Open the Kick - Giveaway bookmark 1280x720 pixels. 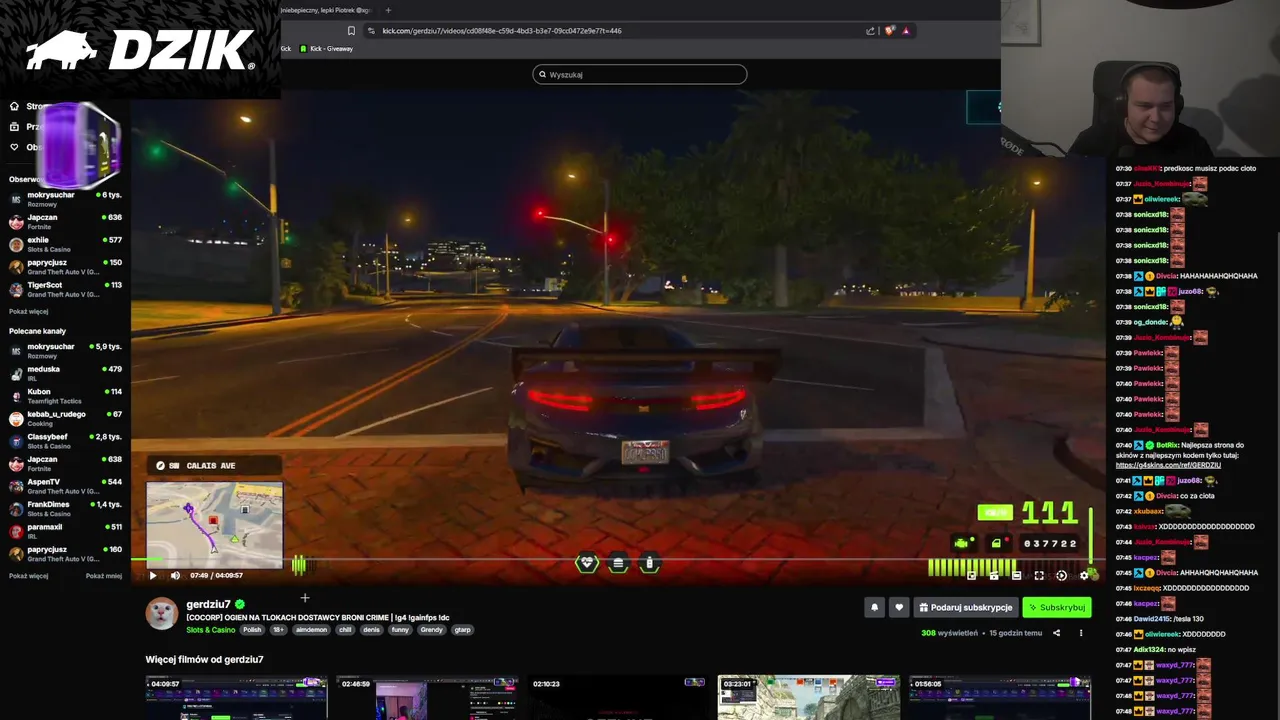pyautogui.click(x=326, y=49)
